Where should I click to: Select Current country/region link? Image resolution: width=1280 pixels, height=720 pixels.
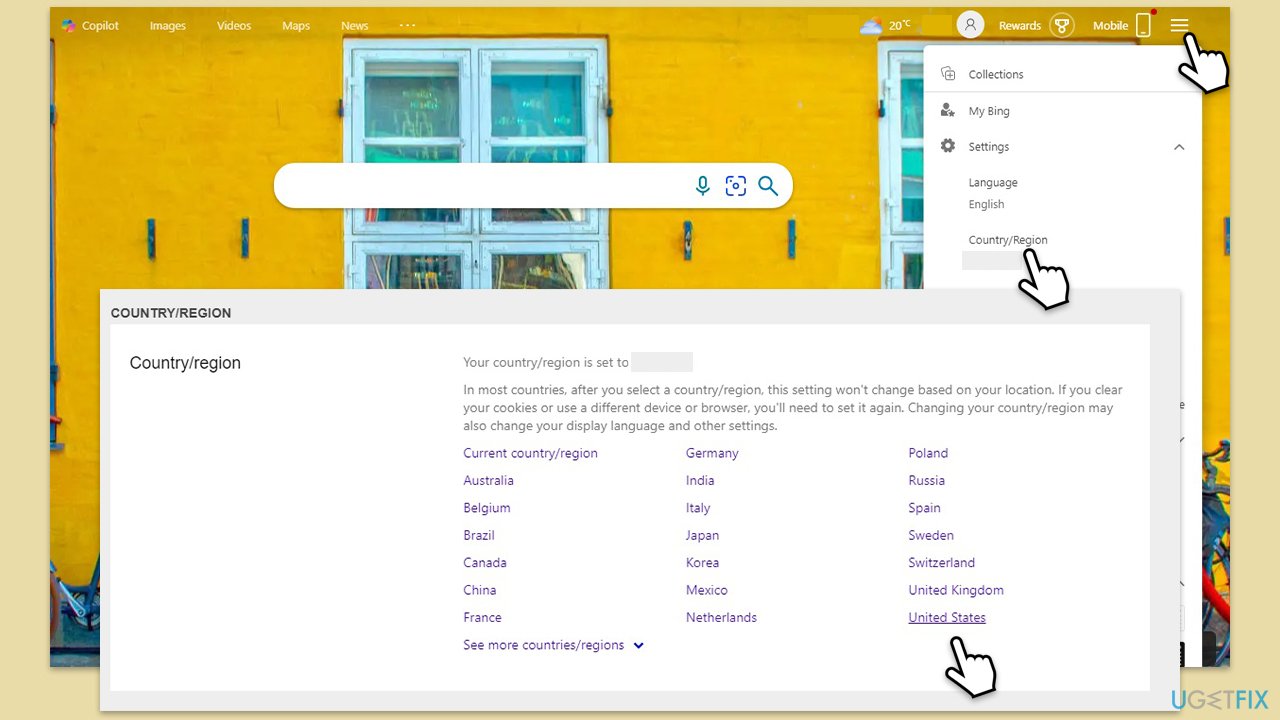pos(530,453)
